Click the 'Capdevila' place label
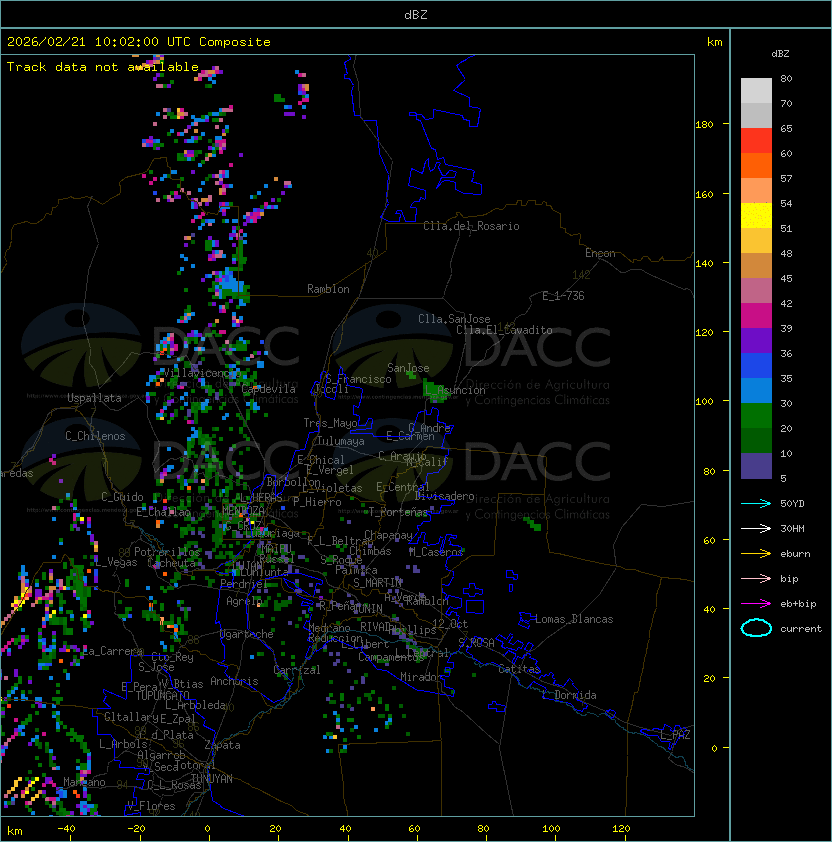Image resolution: width=832 pixels, height=842 pixels. click(x=268, y=389)
